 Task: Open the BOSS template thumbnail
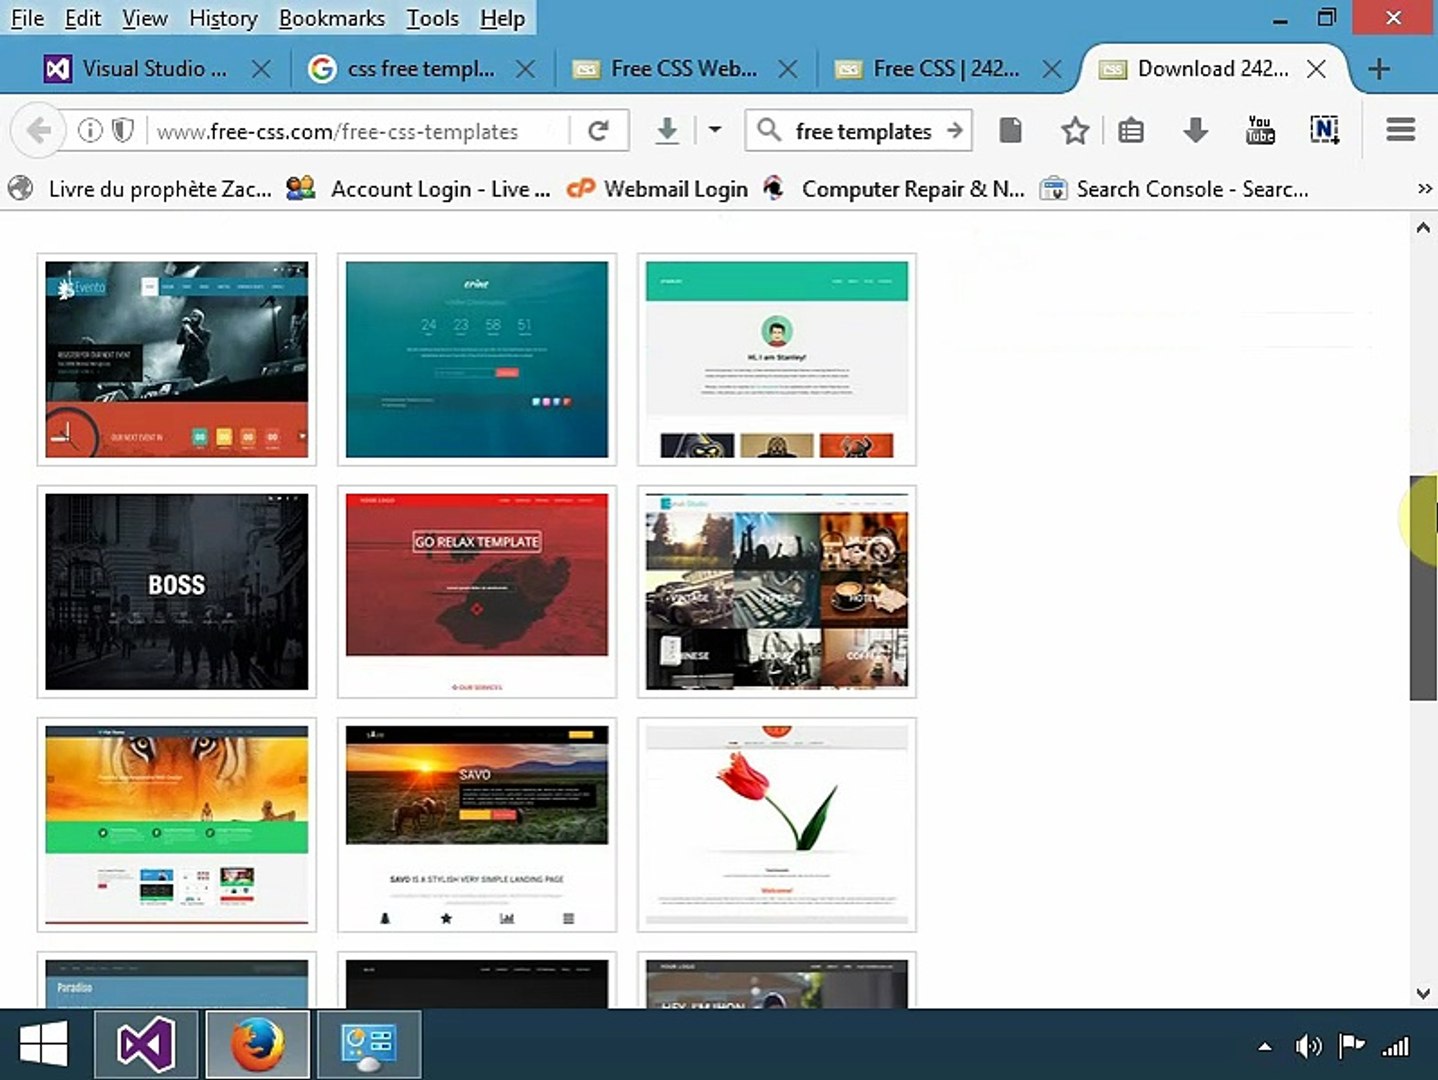coord(177,592)
